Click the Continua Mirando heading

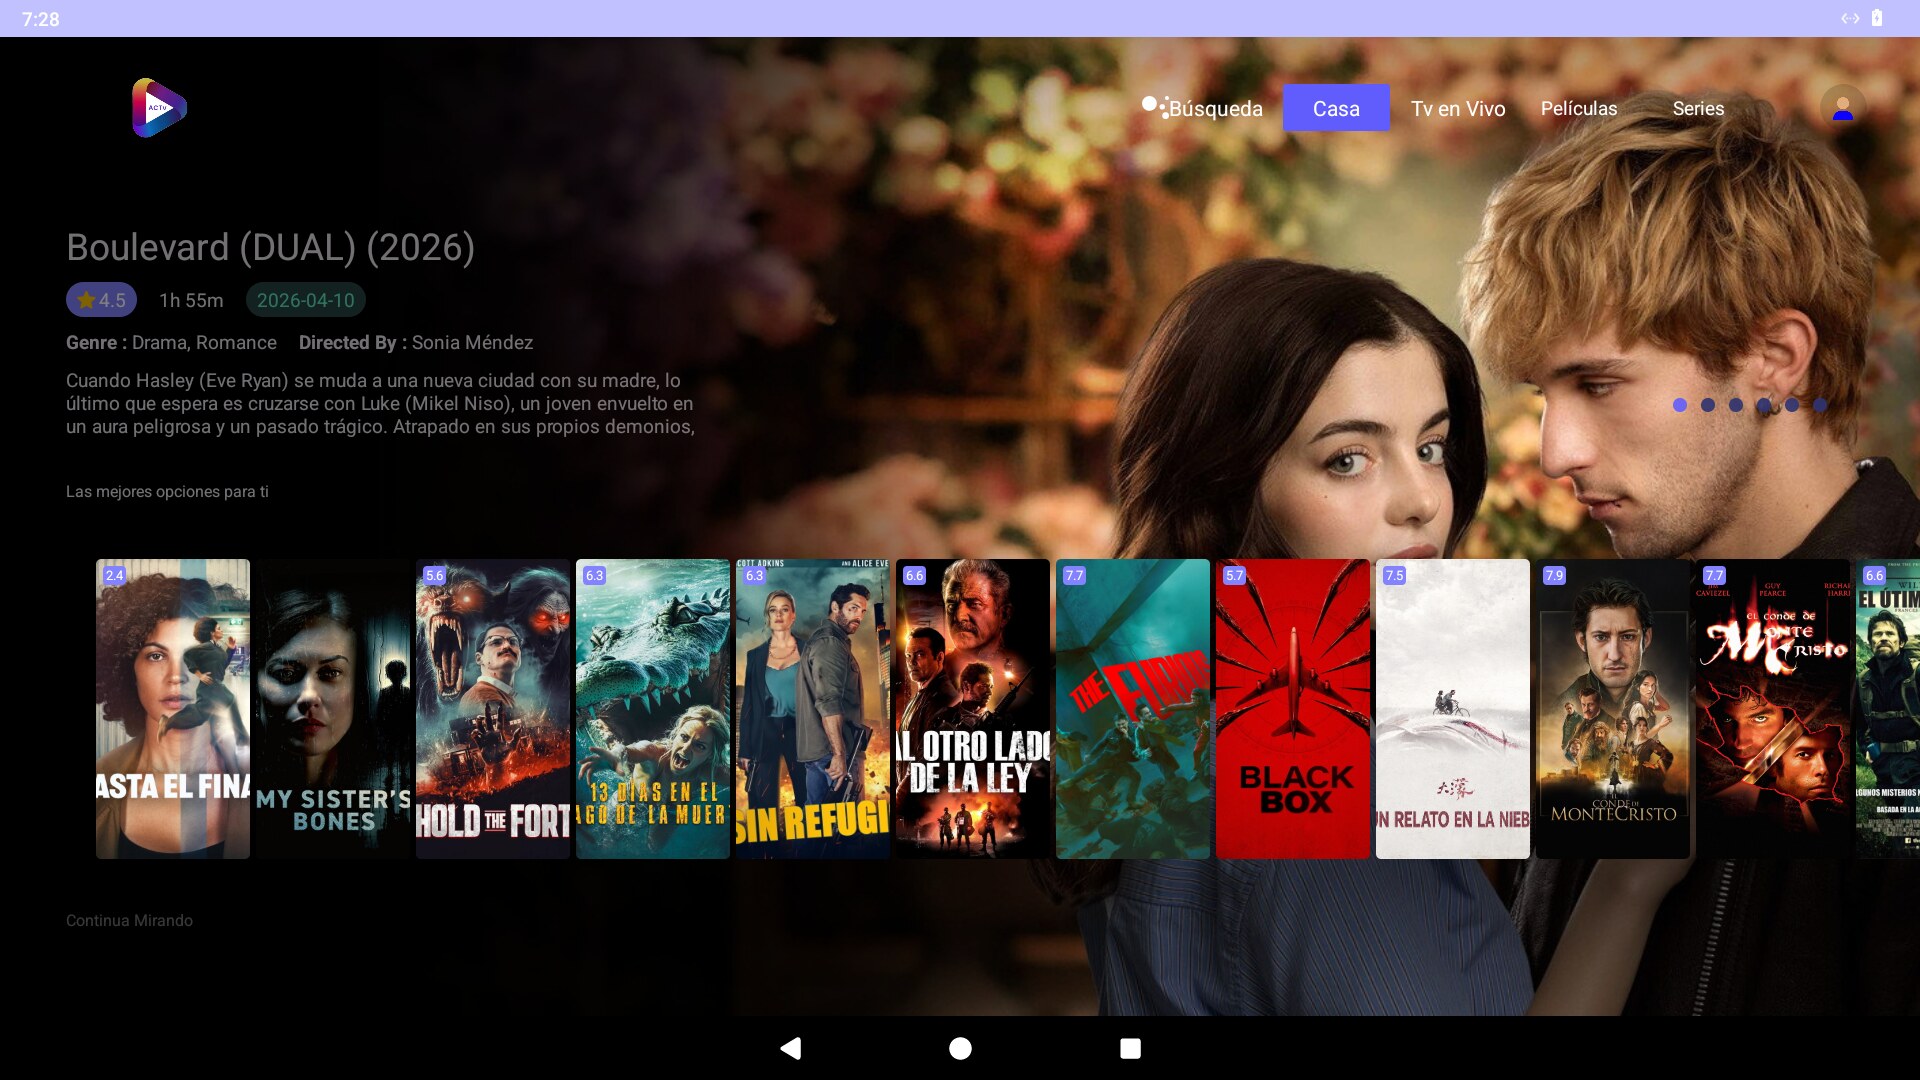tap(129, 920)
